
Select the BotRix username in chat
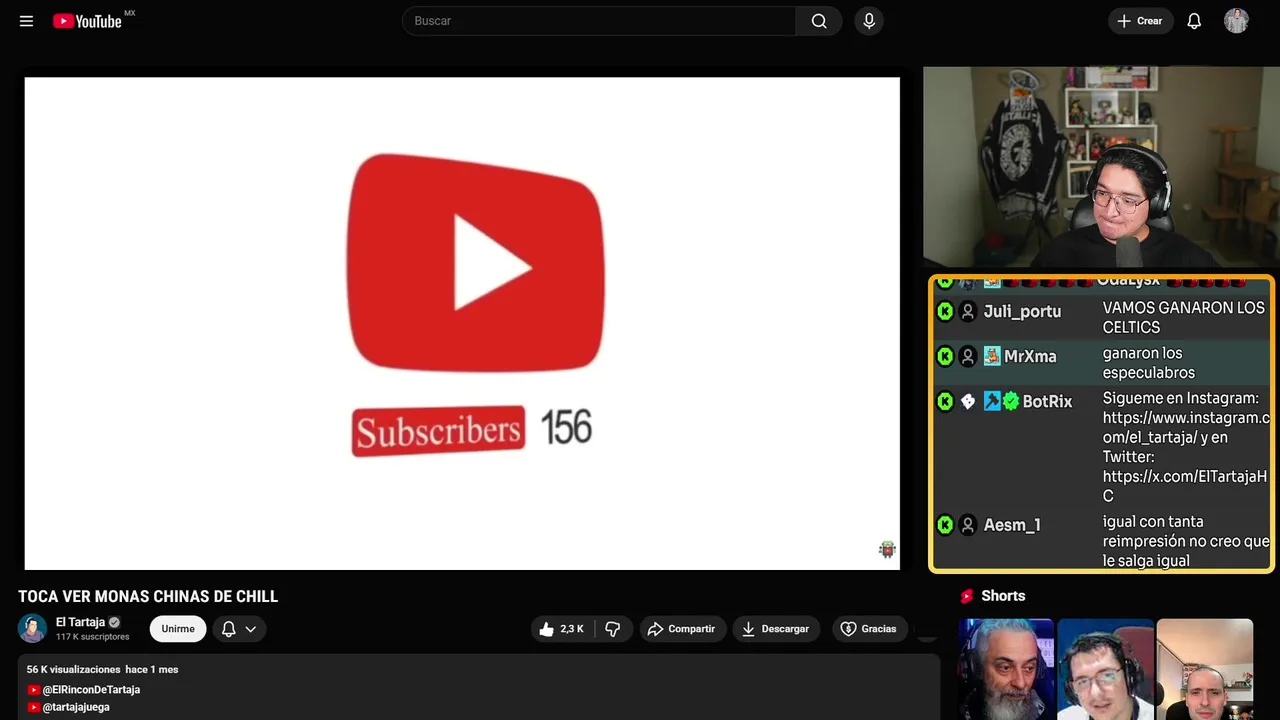click(x=1047, y=401)
